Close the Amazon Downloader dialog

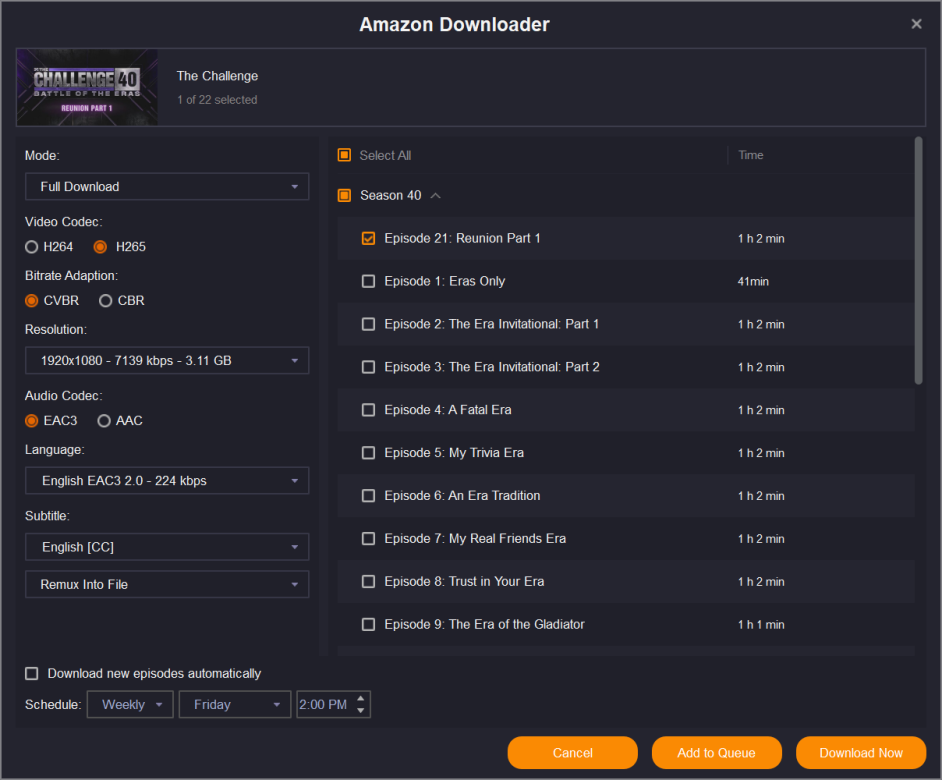point(916,24)
